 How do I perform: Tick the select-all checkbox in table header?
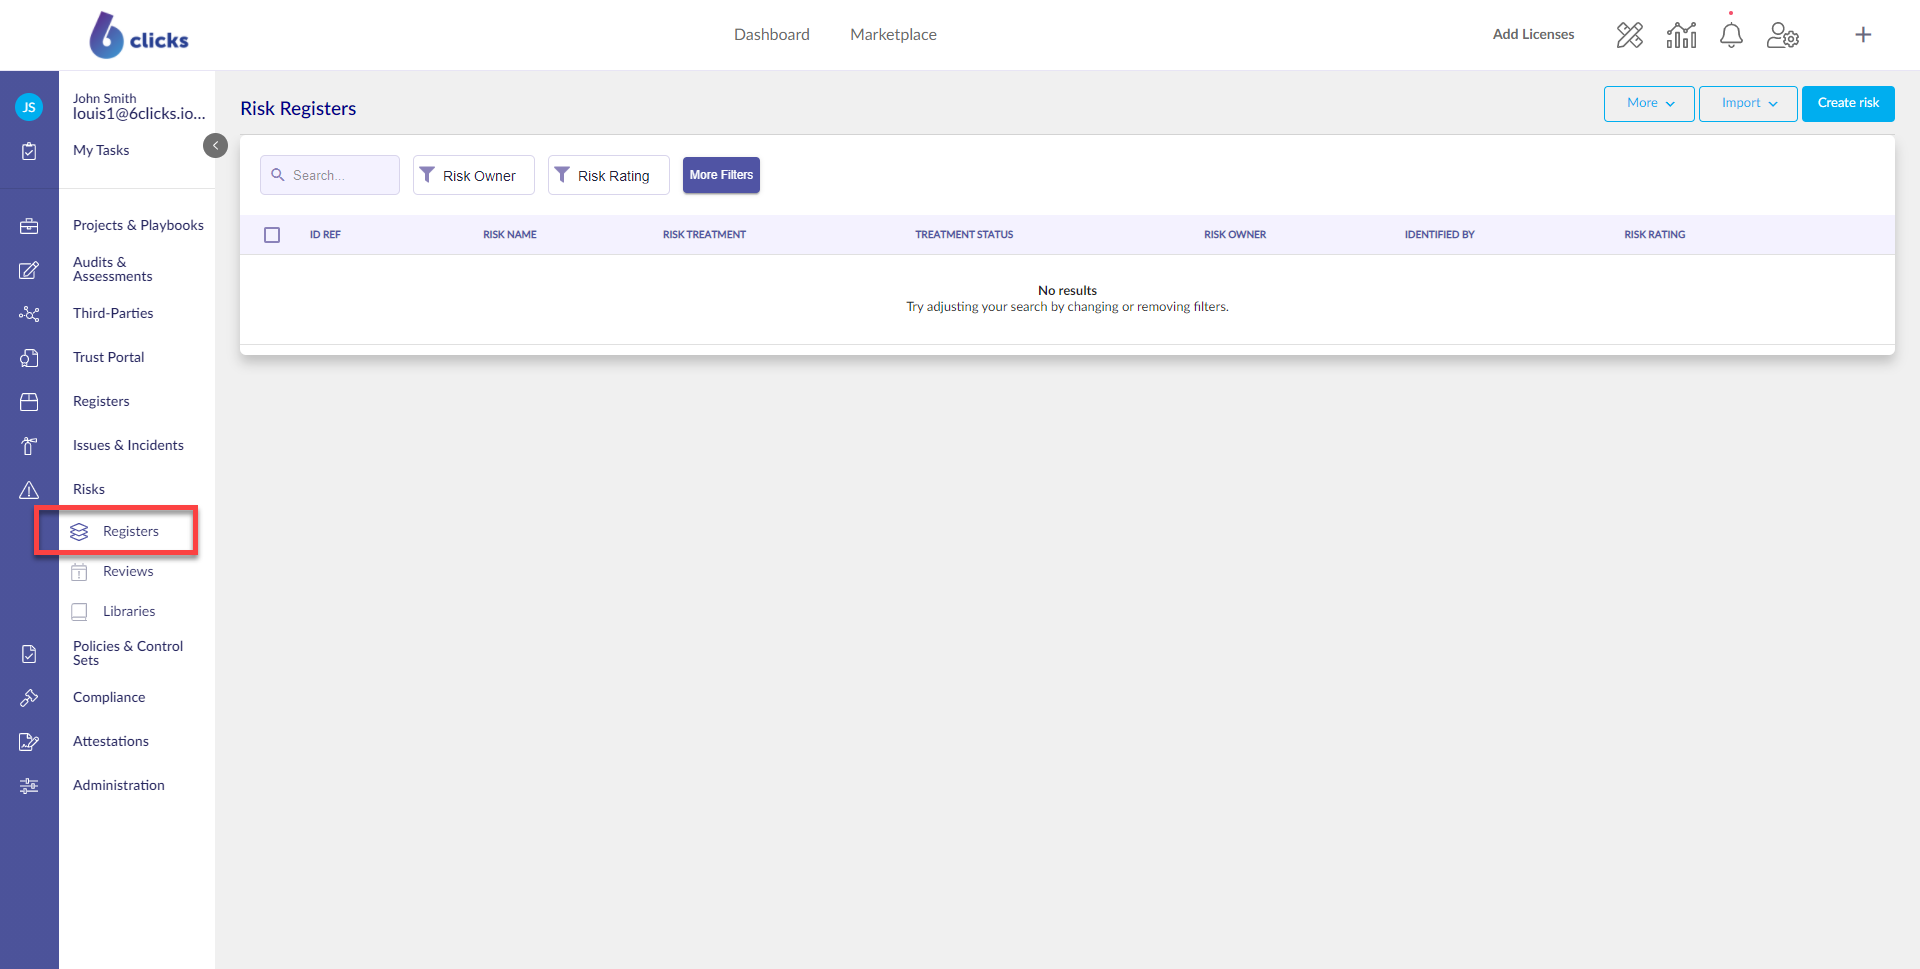click(x=272, y=235)
